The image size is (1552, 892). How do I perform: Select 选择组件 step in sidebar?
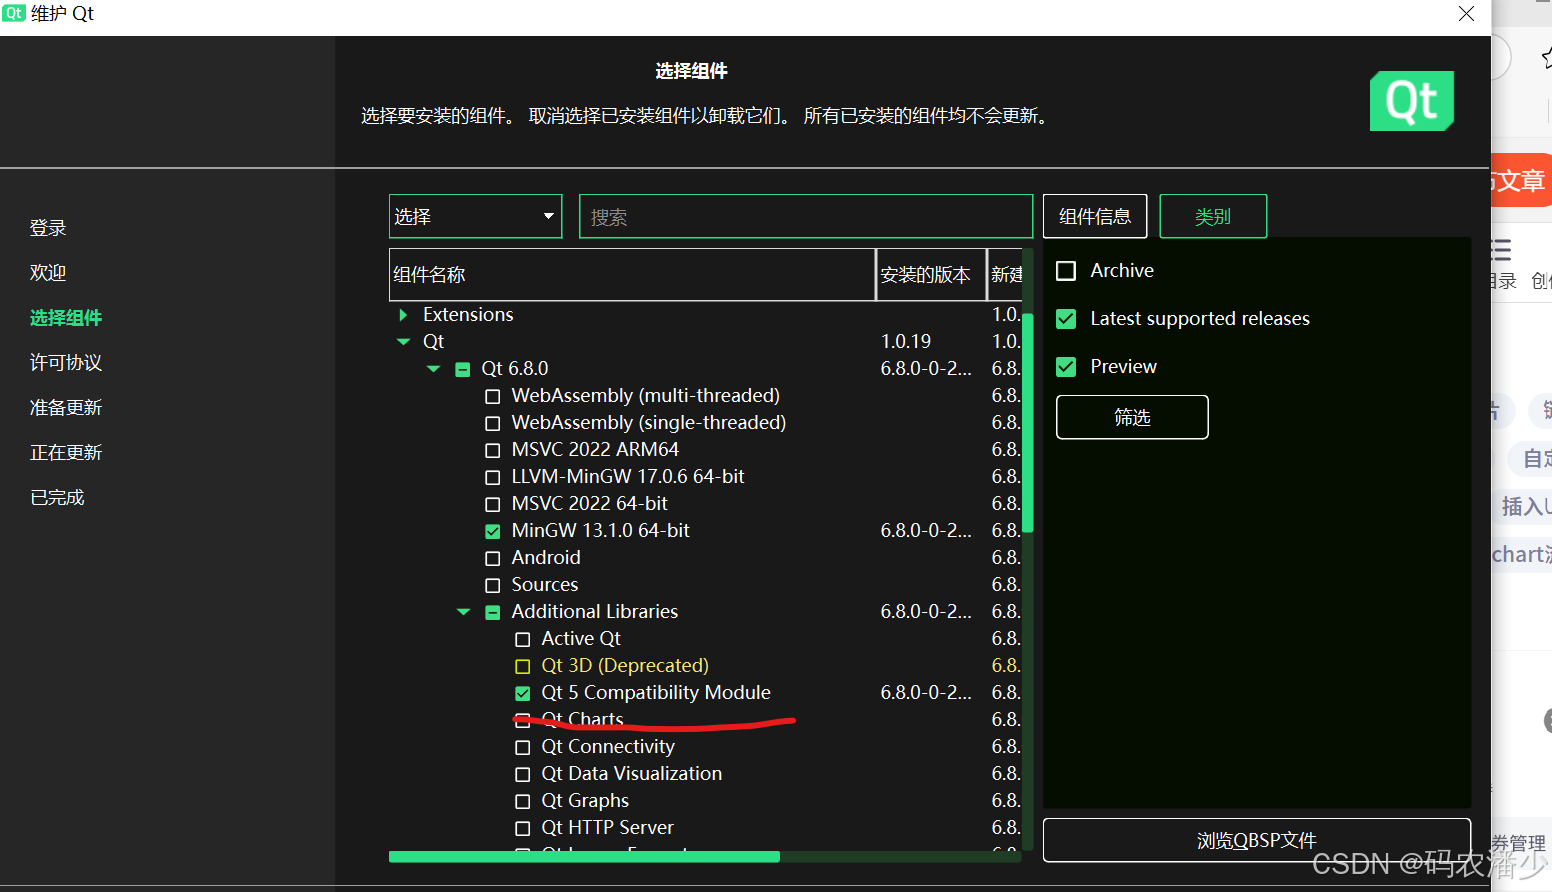66,318
